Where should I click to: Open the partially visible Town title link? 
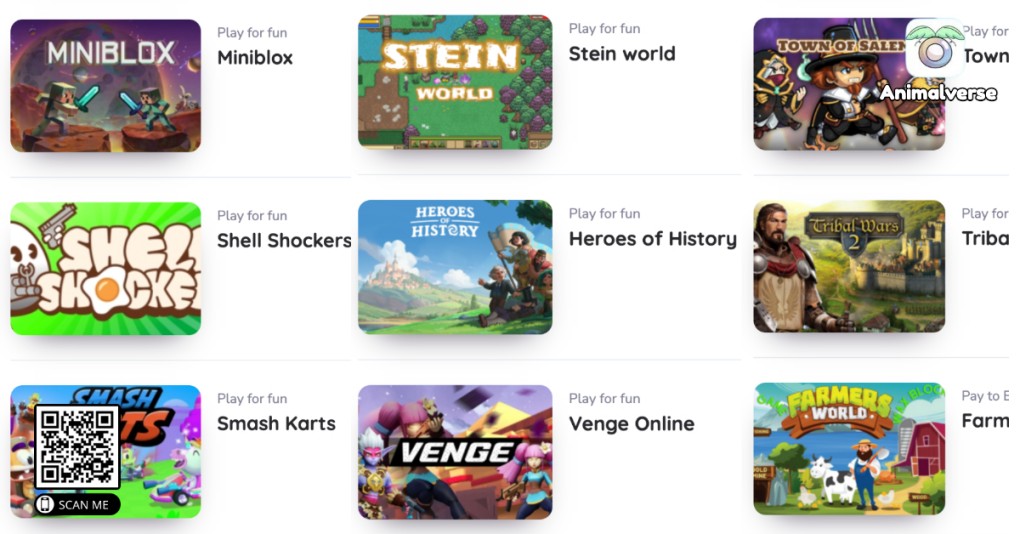point(986,56)
